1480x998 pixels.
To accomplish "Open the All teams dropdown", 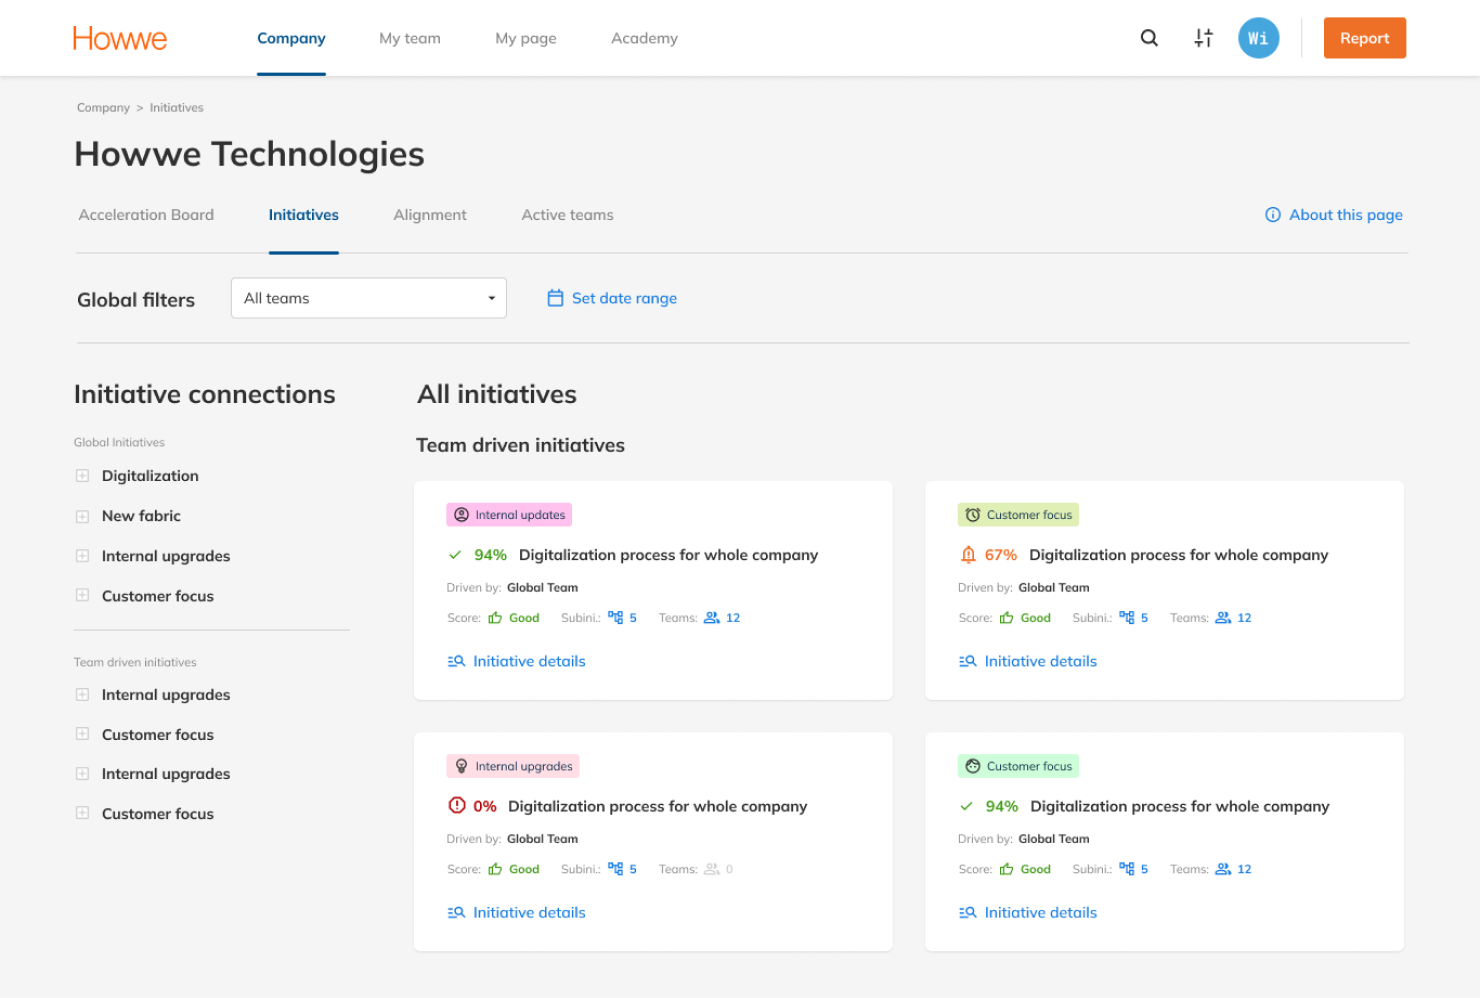I will (x=368, y=298).
